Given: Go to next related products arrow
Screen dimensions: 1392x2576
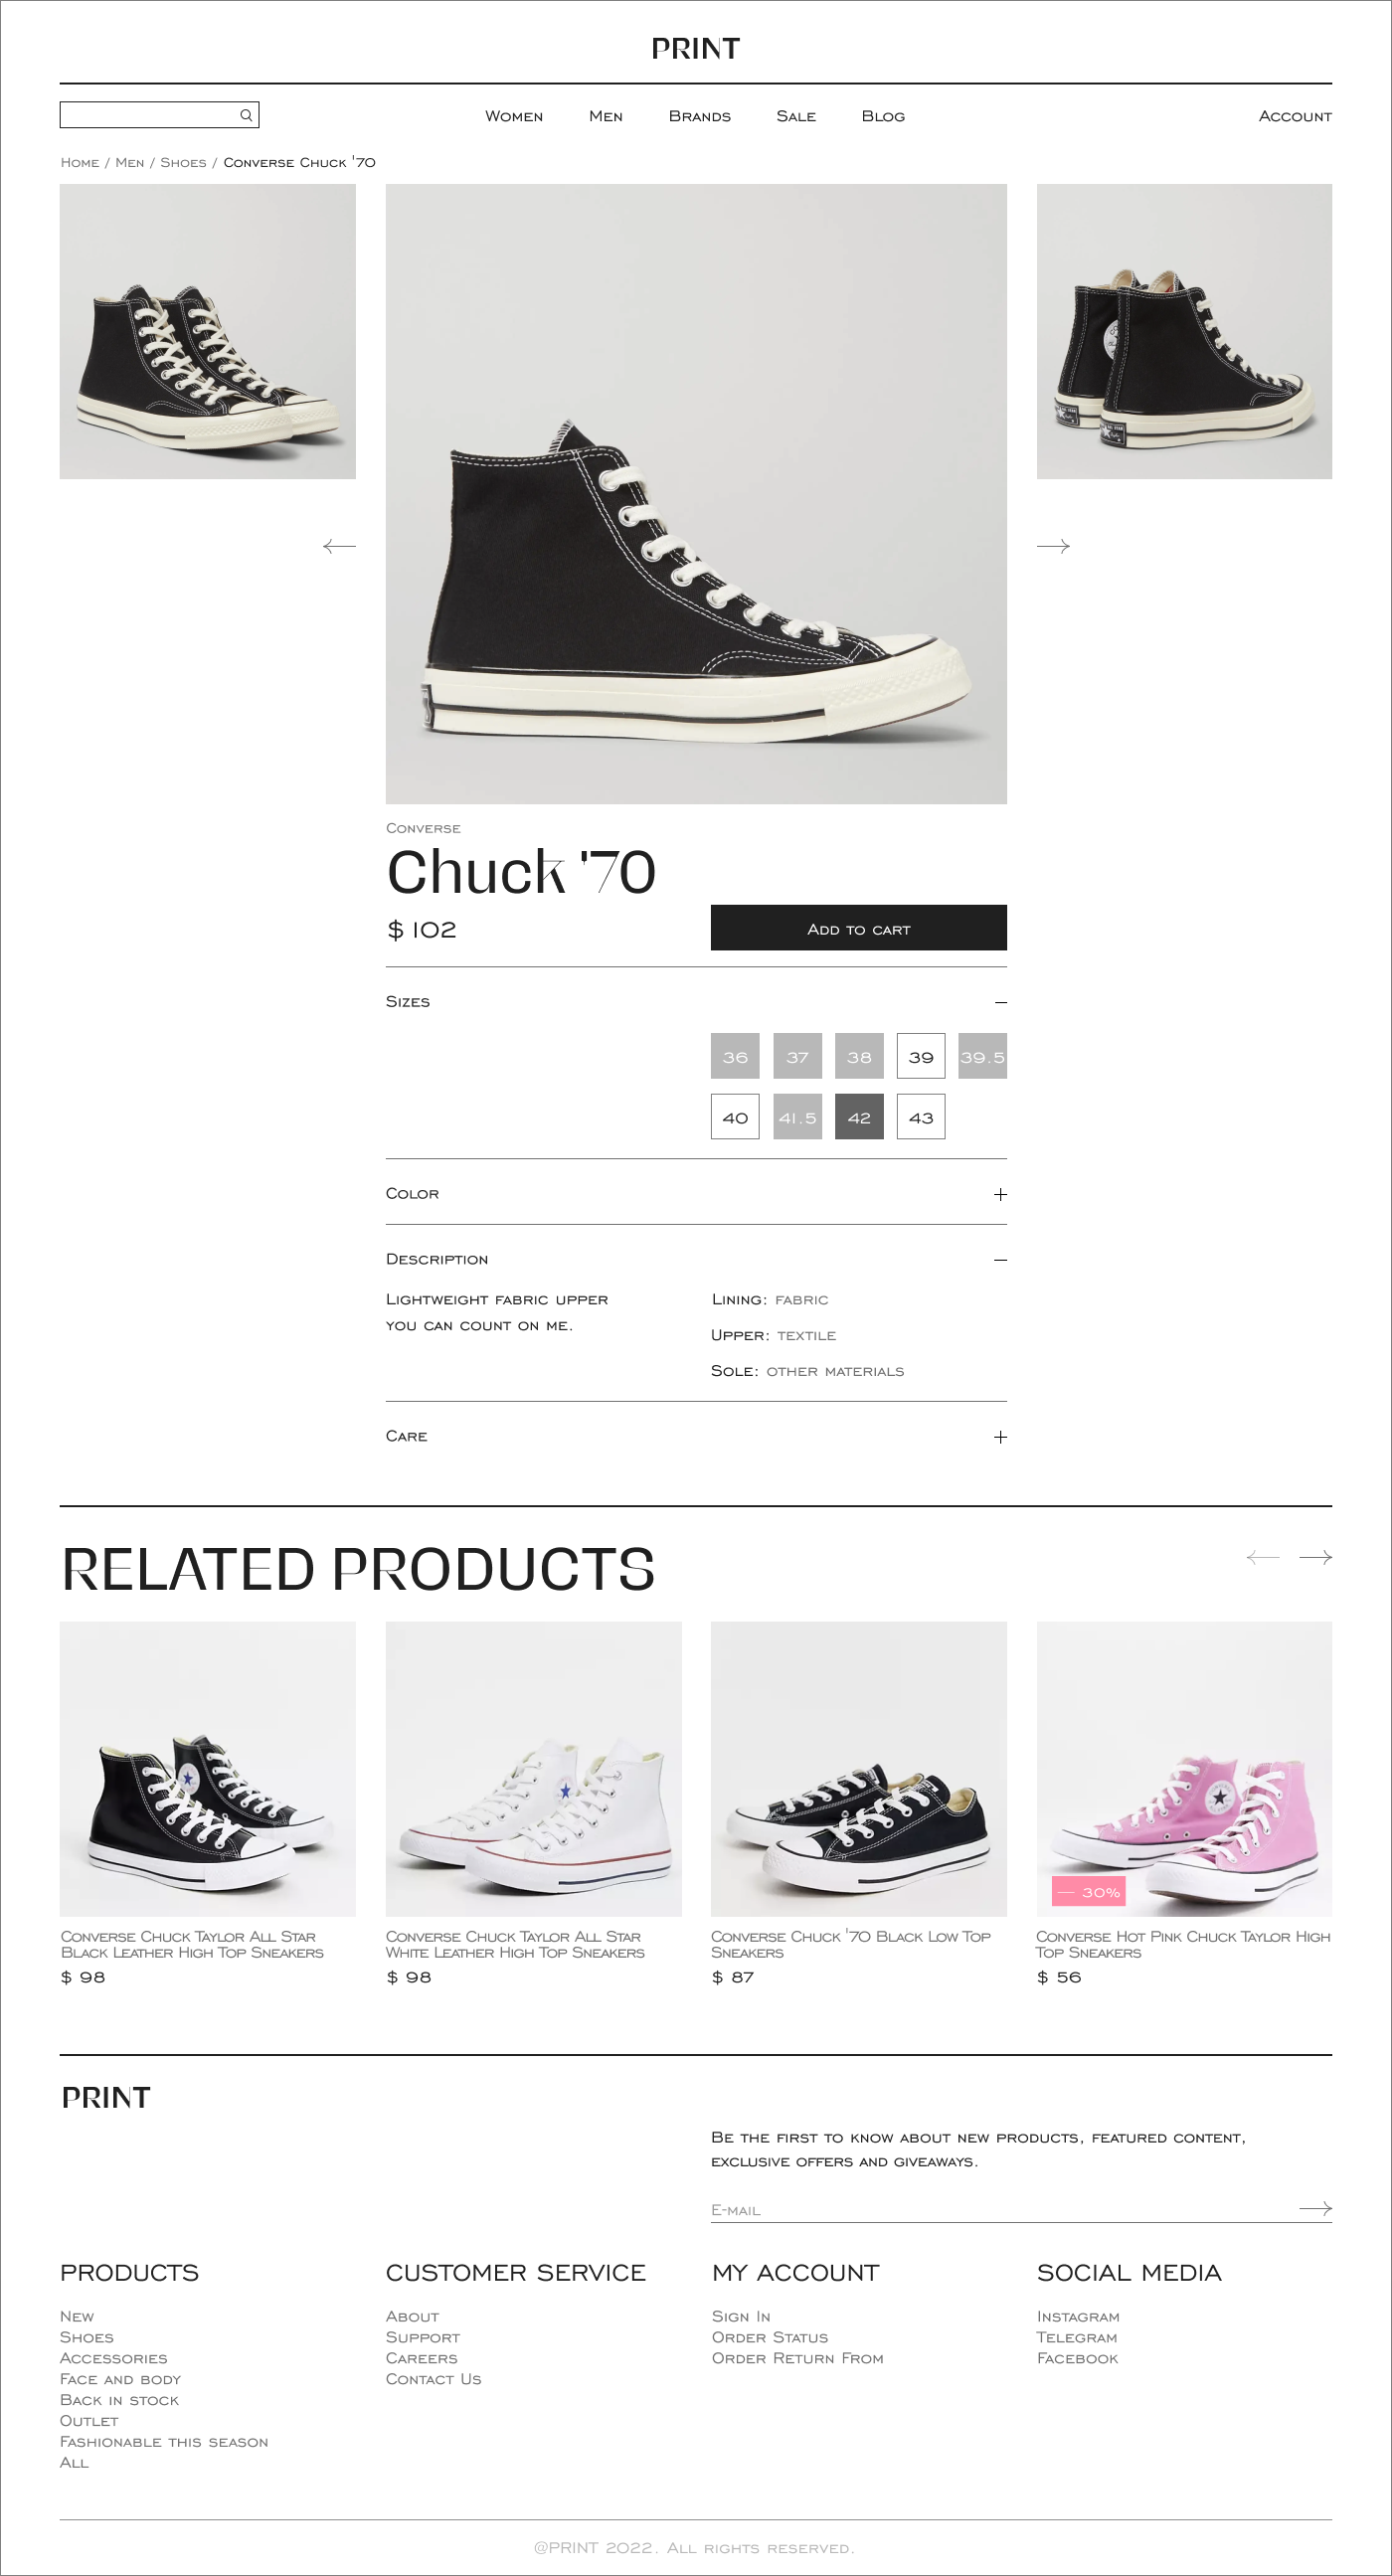Looking at the screenshot, I should pyautogui.click(x=1315, y=1557).
